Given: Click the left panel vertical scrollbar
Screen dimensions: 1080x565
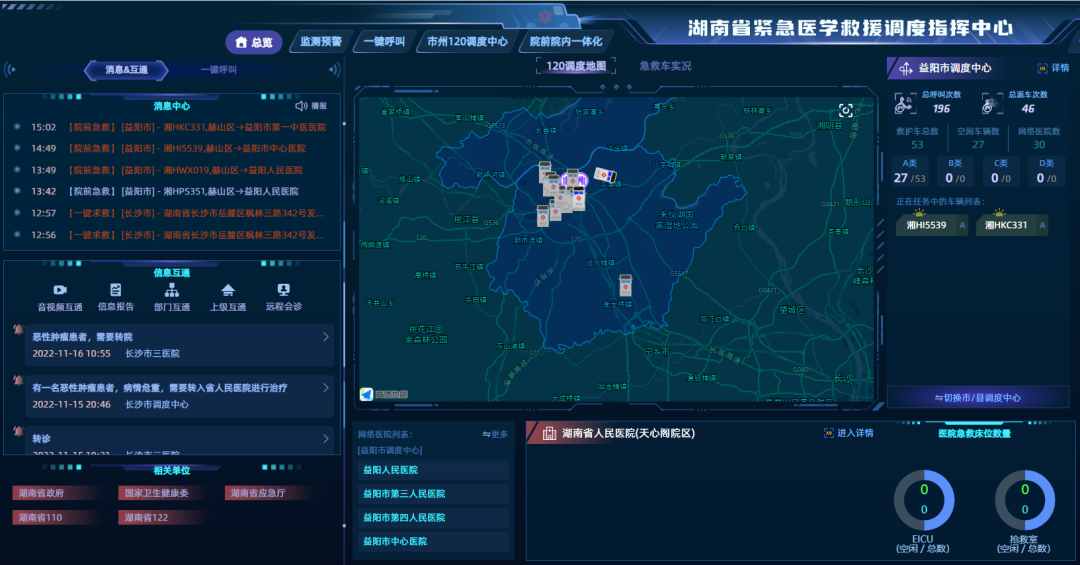Looking at the screenshot, I should coord(344,324).
